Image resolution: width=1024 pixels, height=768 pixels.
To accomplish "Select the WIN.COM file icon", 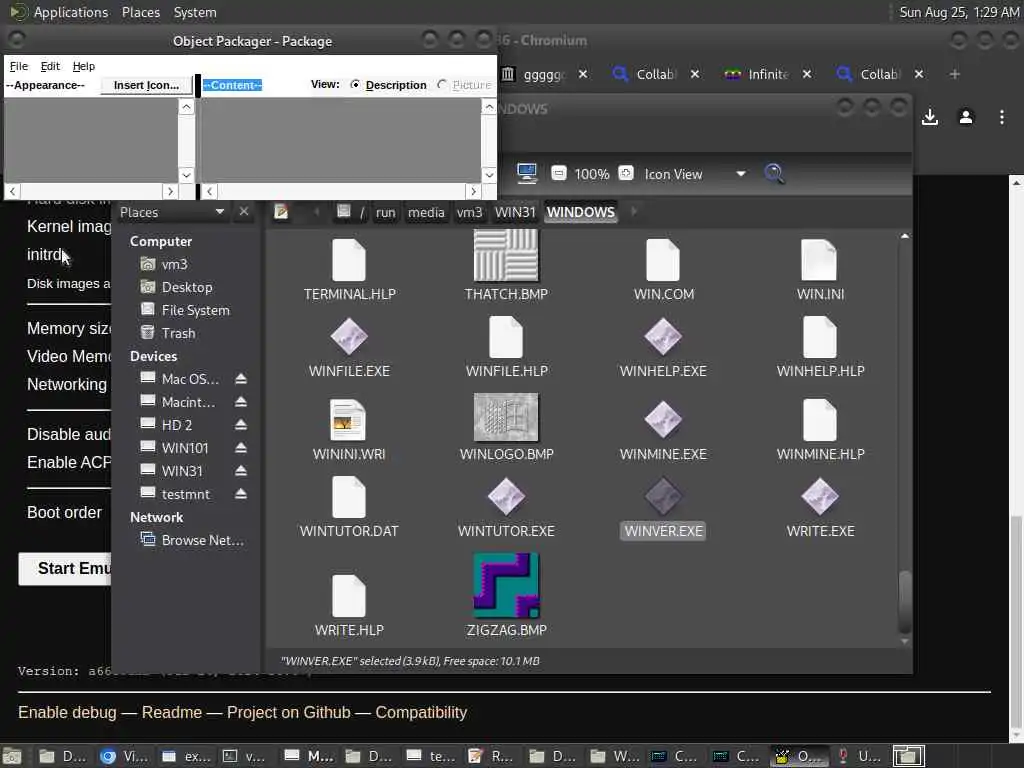I will click(663, 259).
